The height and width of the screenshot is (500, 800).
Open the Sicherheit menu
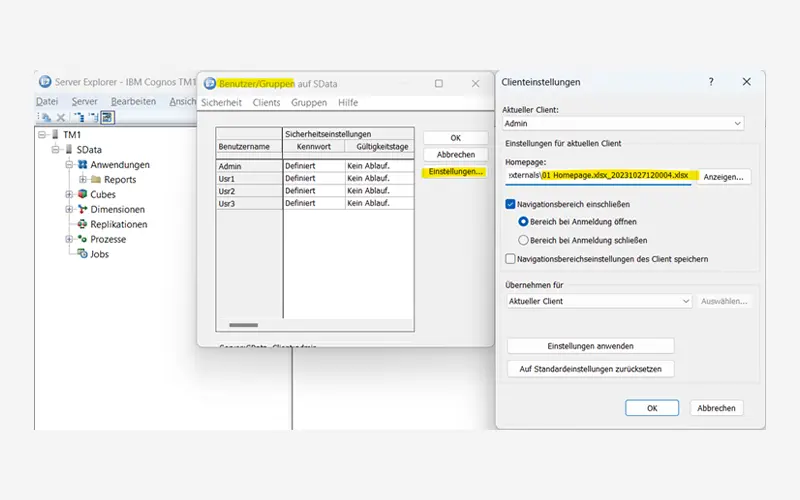(221, 103)
